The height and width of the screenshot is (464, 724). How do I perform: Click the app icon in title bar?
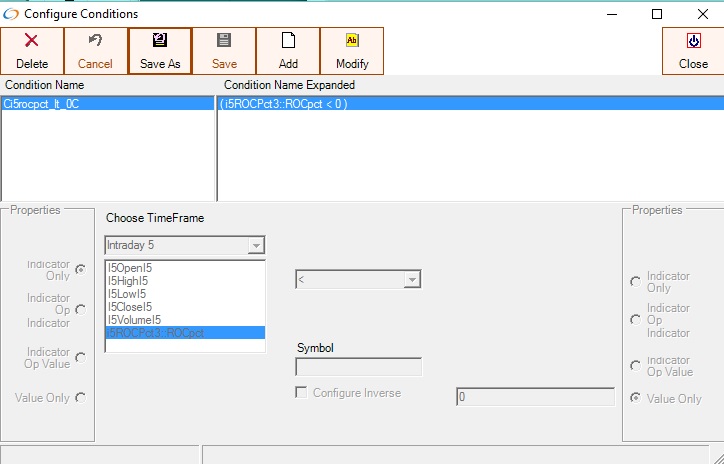(x=12, y=14)
